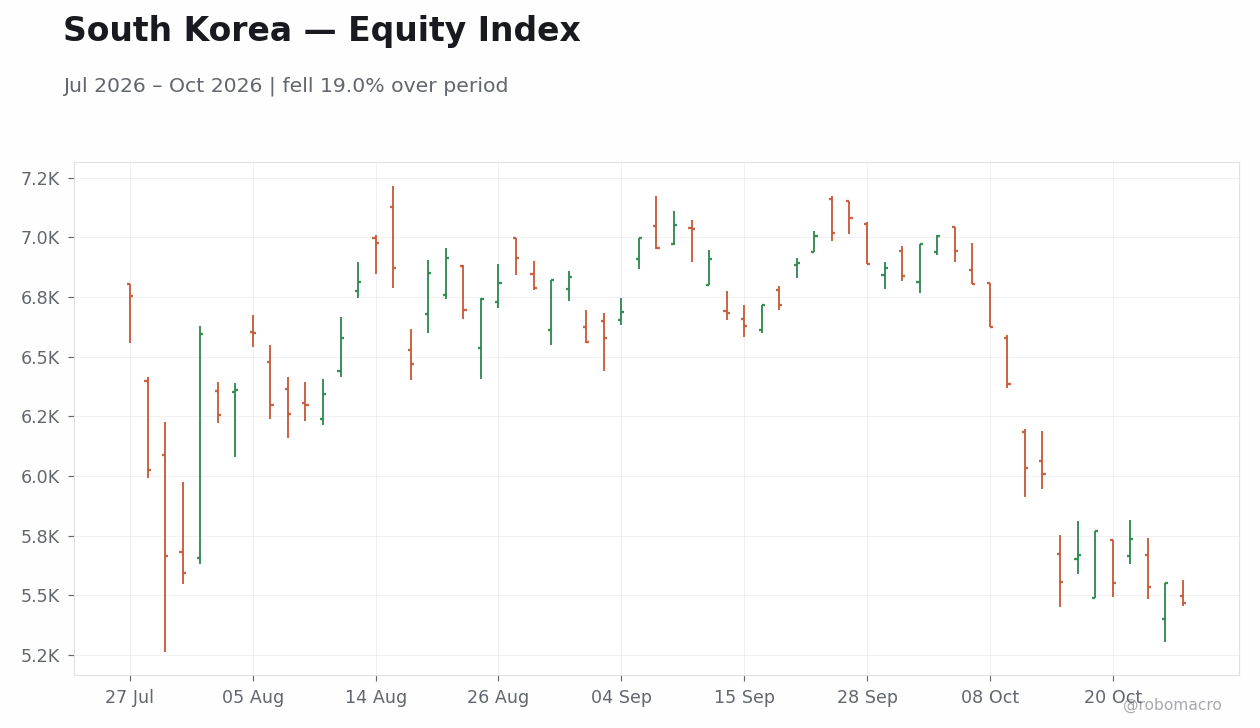Click the tall green bar after 27 Jul
Screen dimensions: 1260x728
point(200,445)
